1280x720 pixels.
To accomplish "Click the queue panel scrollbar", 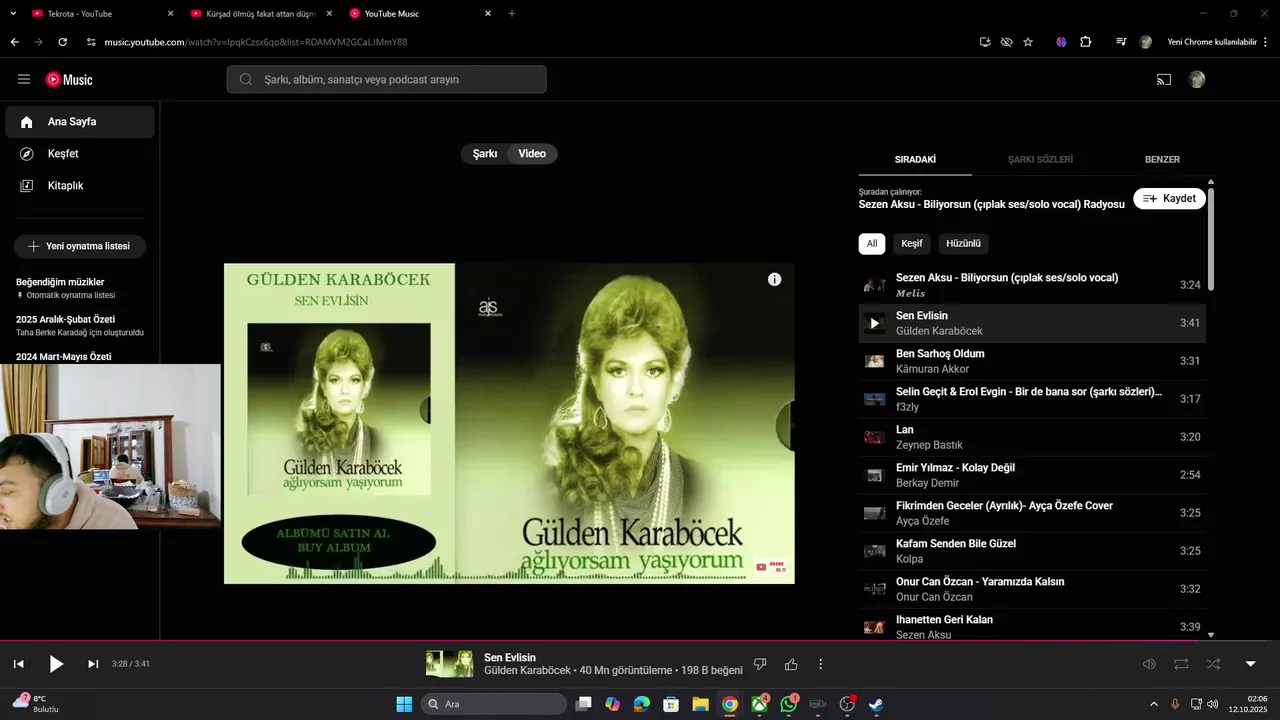I will (1211, 240).
